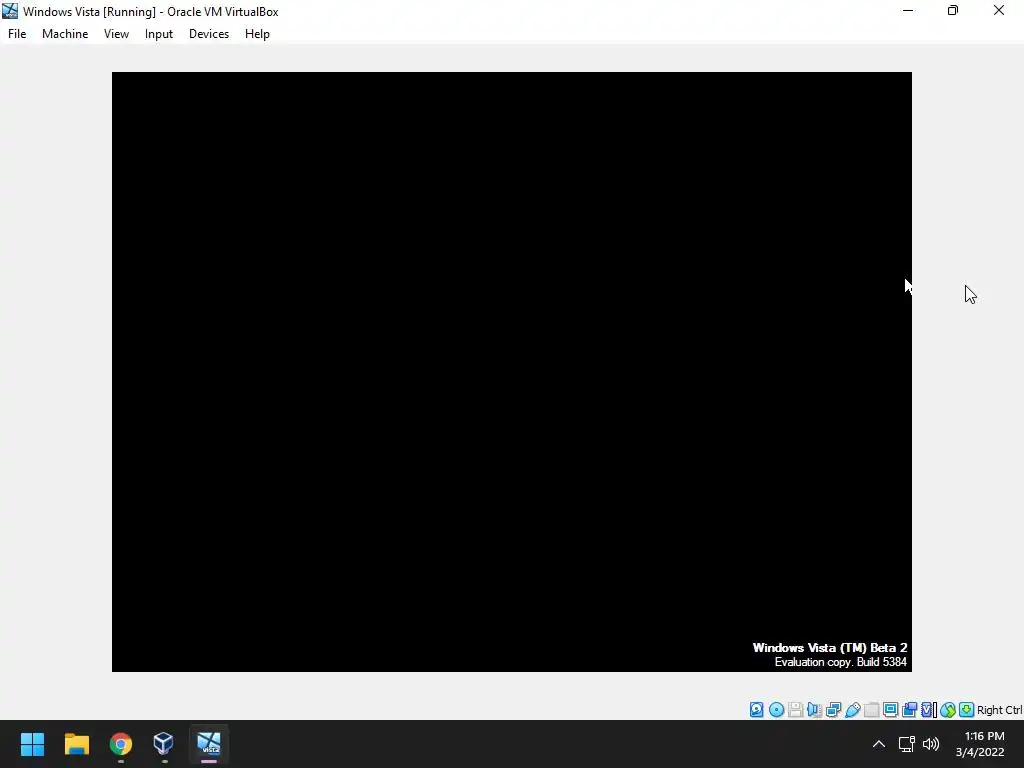1024x768 pixels.
Task: Click the mouse integration status icon
Action: 948,710
